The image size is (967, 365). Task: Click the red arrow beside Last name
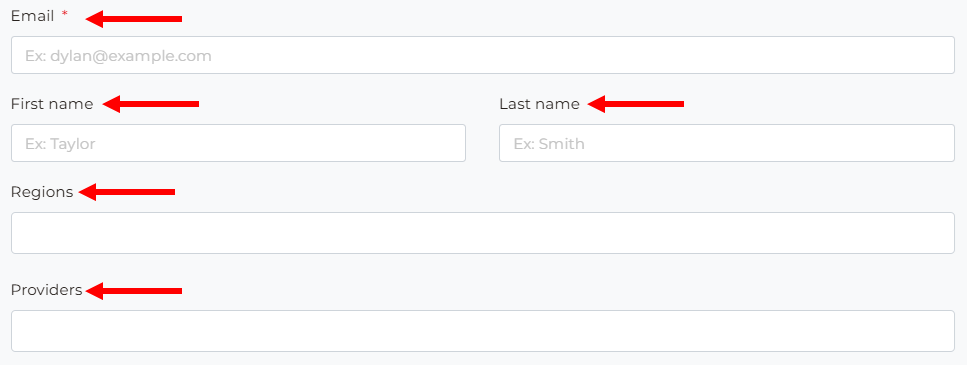tap(636, 104)
